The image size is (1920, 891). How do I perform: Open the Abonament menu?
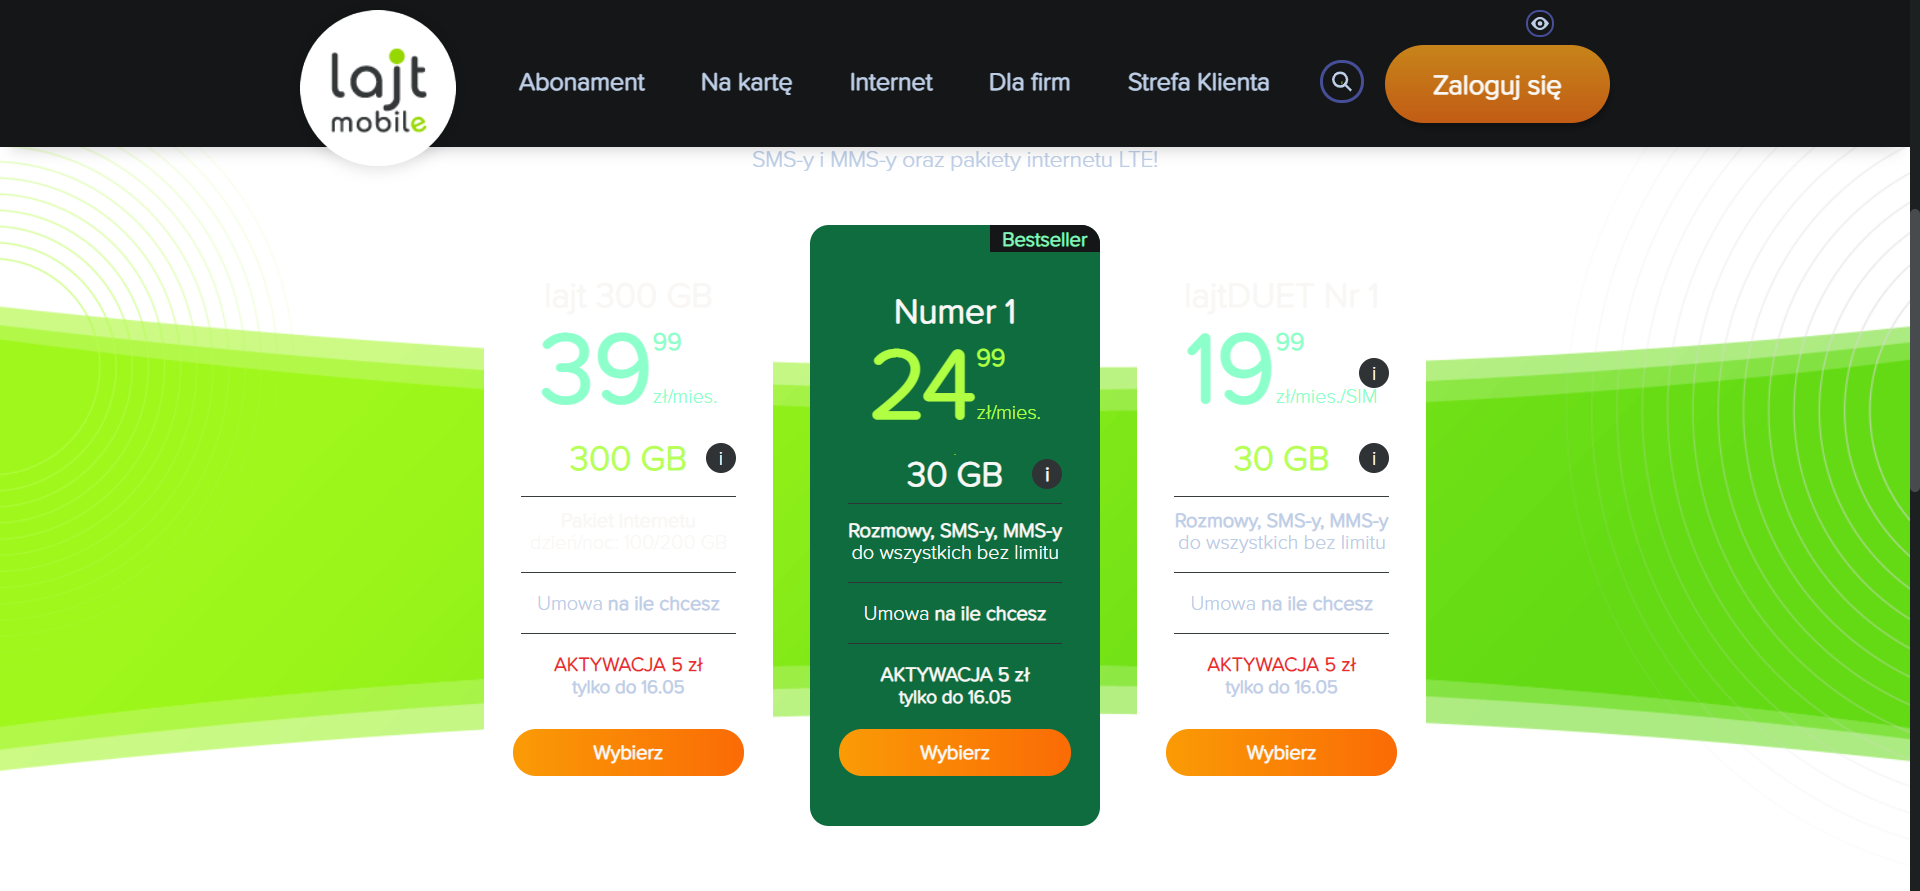pos(581,82)
